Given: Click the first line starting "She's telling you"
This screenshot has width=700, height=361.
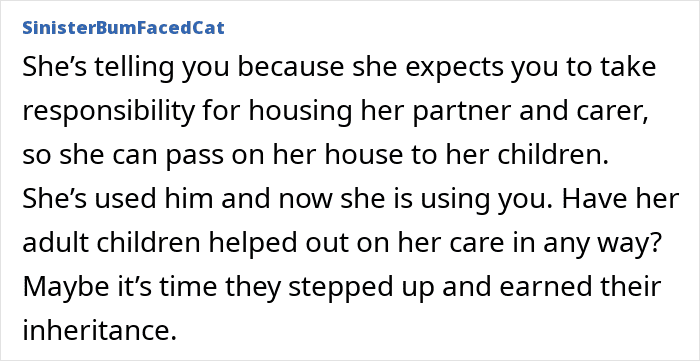Looking at the screenshot, I should pyautogui.click(x=339, y=68).
